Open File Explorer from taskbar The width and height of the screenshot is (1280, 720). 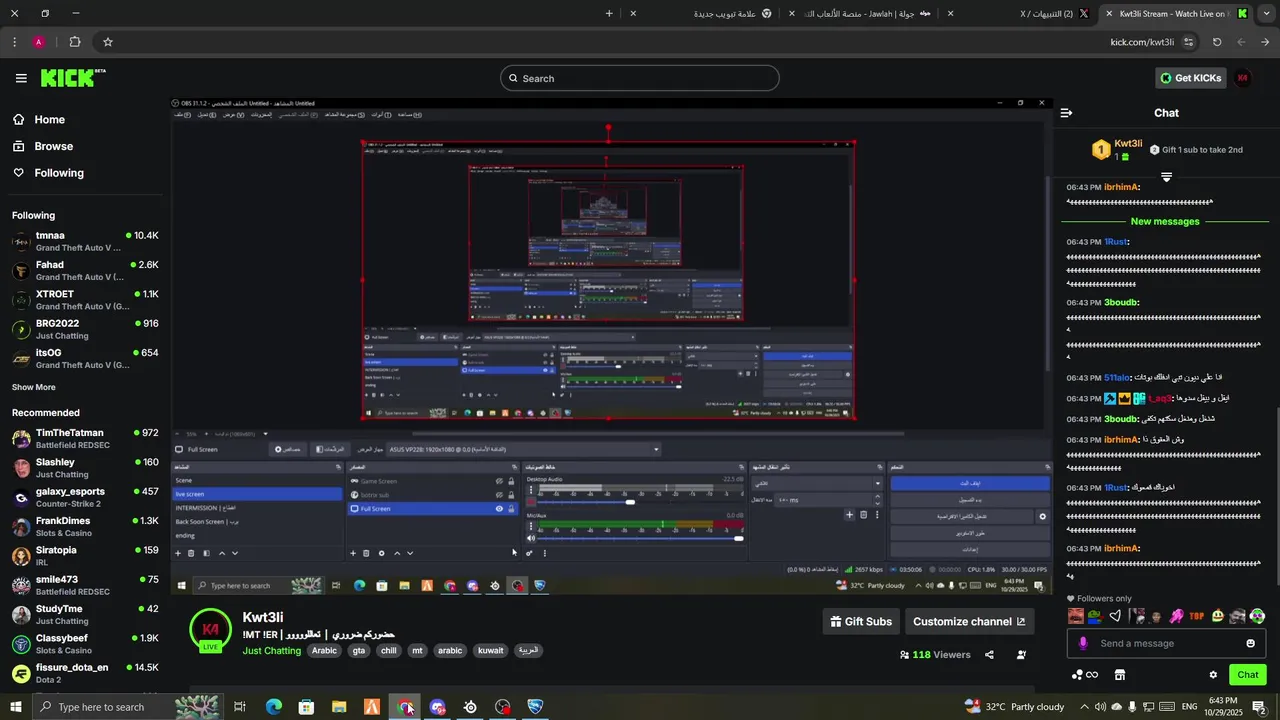pyautogui.click(x=339, y=707)
